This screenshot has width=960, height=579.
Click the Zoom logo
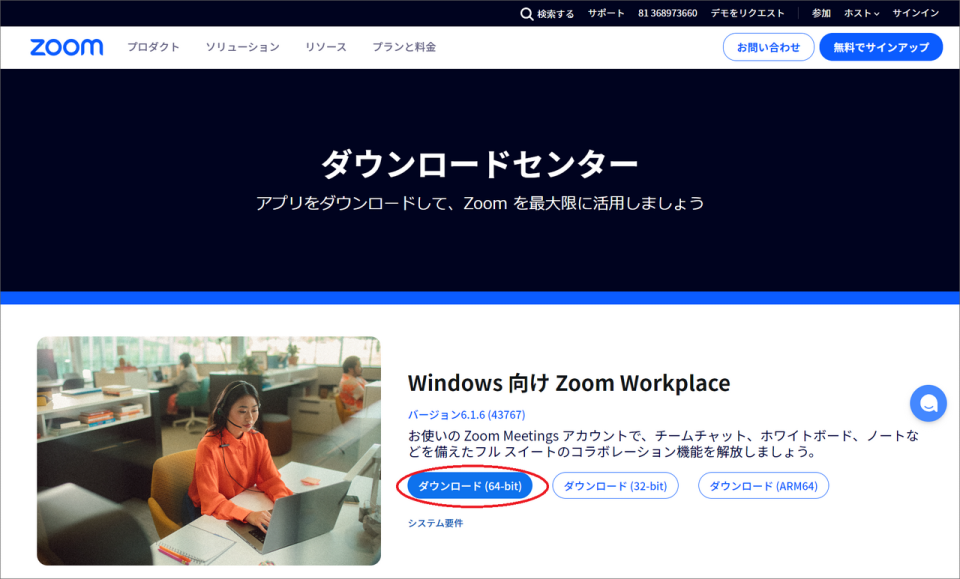pos(66,47)
